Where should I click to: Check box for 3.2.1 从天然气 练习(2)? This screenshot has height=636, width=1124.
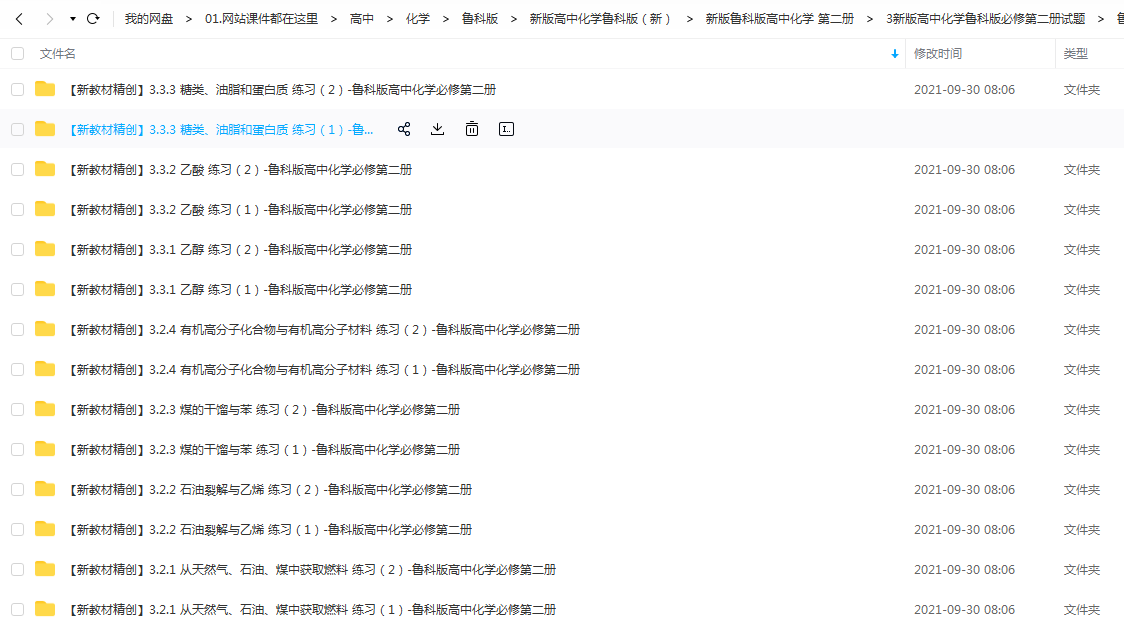coord(18,570)
